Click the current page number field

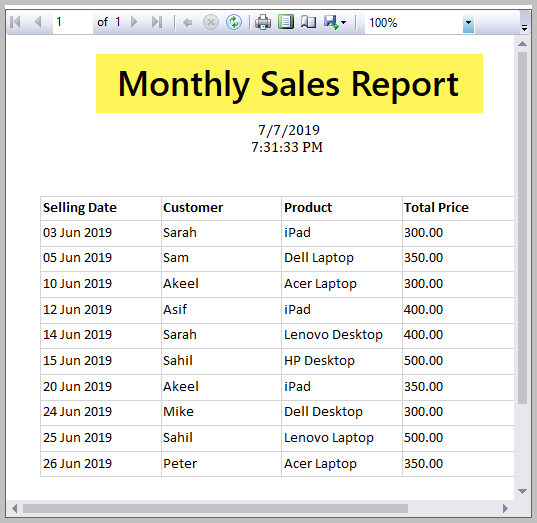73,23
